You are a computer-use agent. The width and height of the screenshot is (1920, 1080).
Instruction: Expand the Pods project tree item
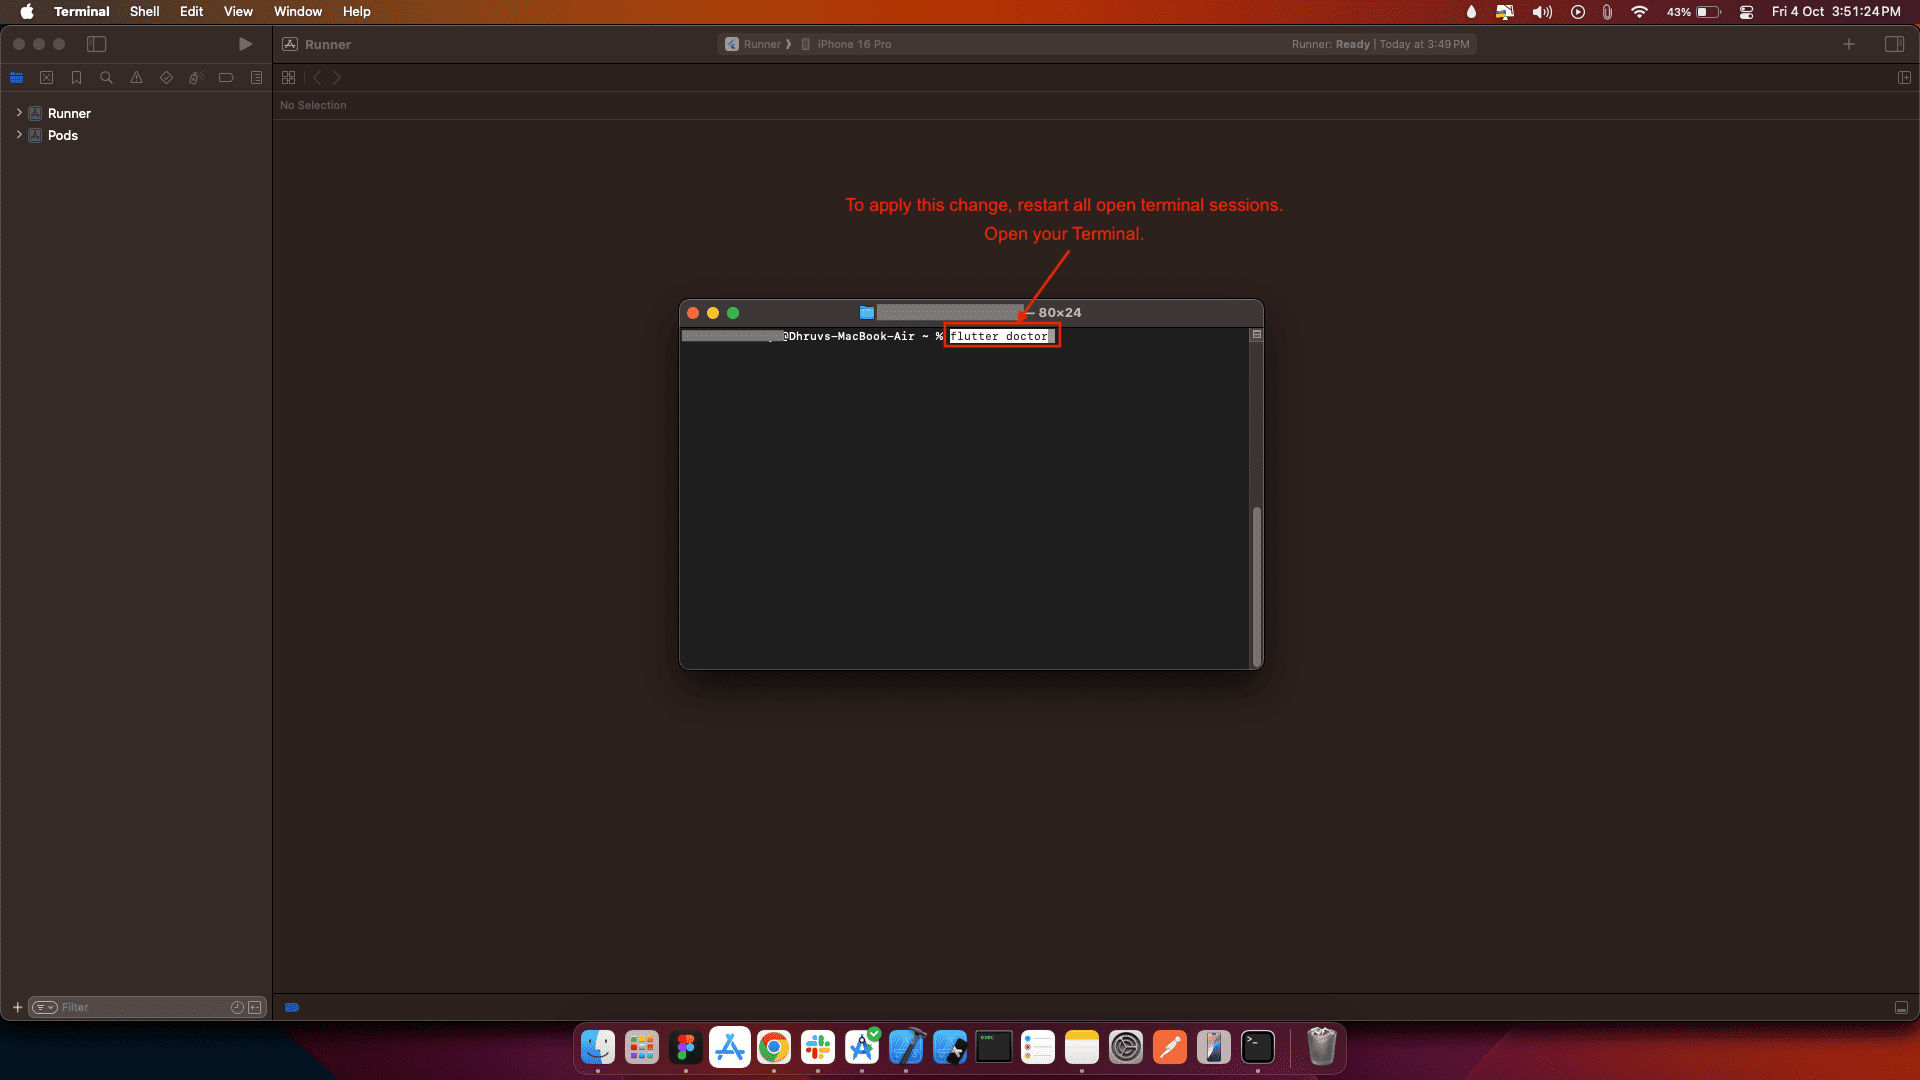tap(19, 135)
